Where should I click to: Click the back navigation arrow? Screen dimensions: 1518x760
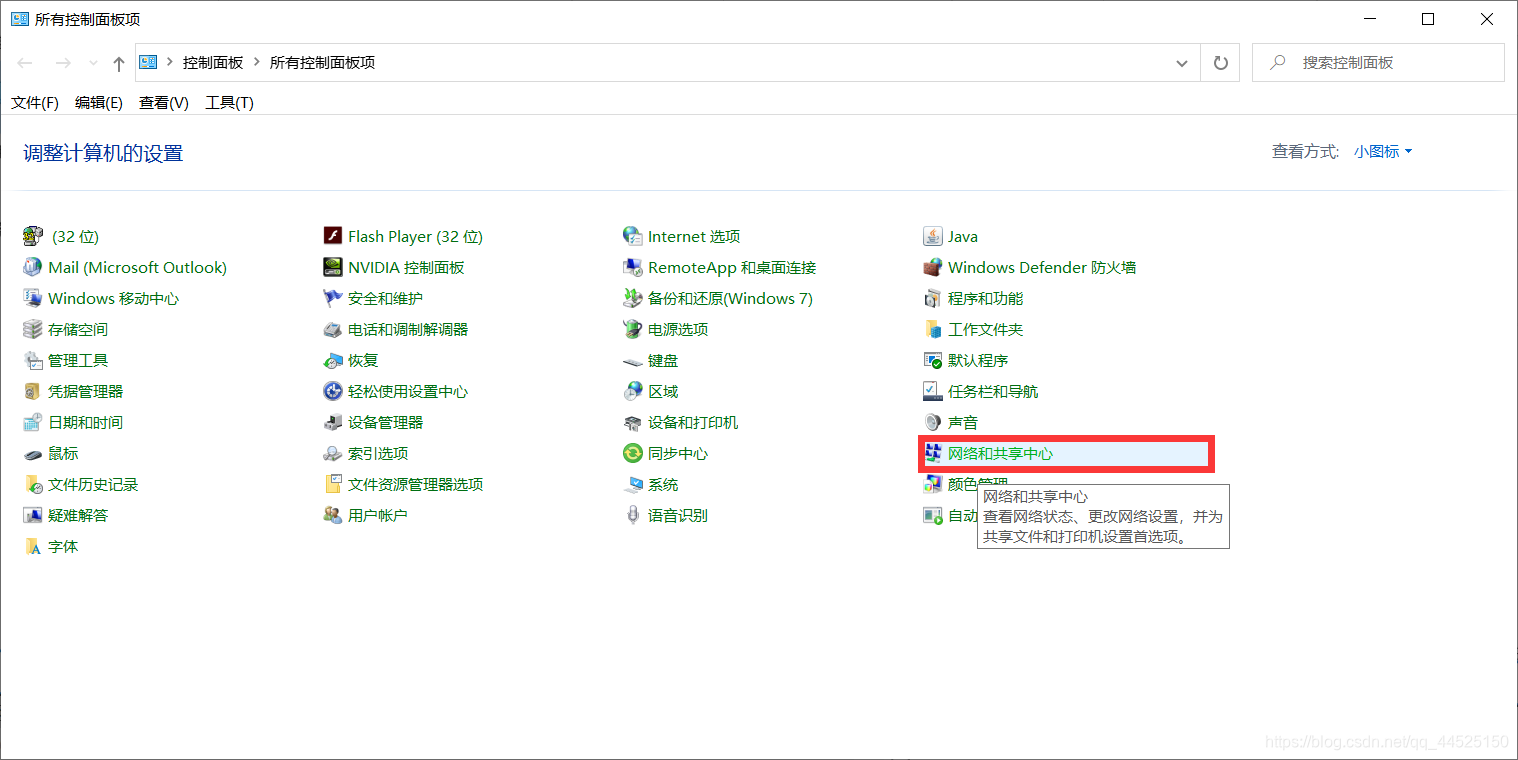[x=25, y=63]
